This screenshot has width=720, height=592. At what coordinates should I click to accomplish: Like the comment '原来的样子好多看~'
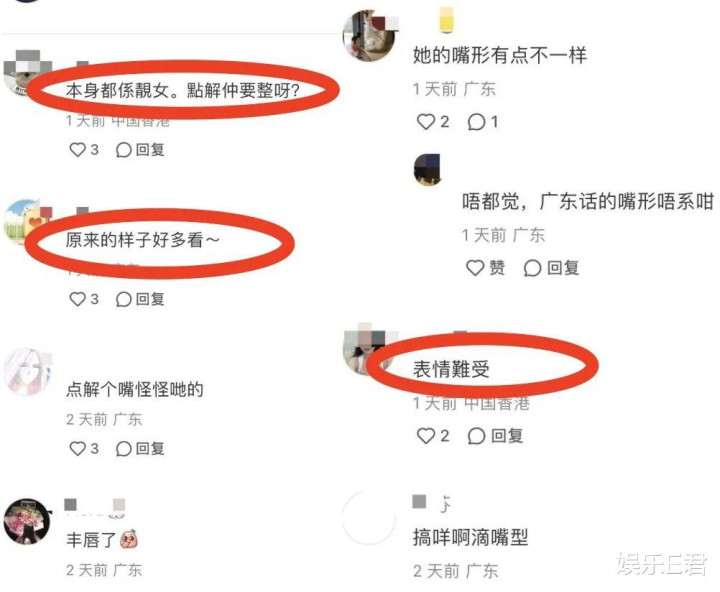point(84,299)
